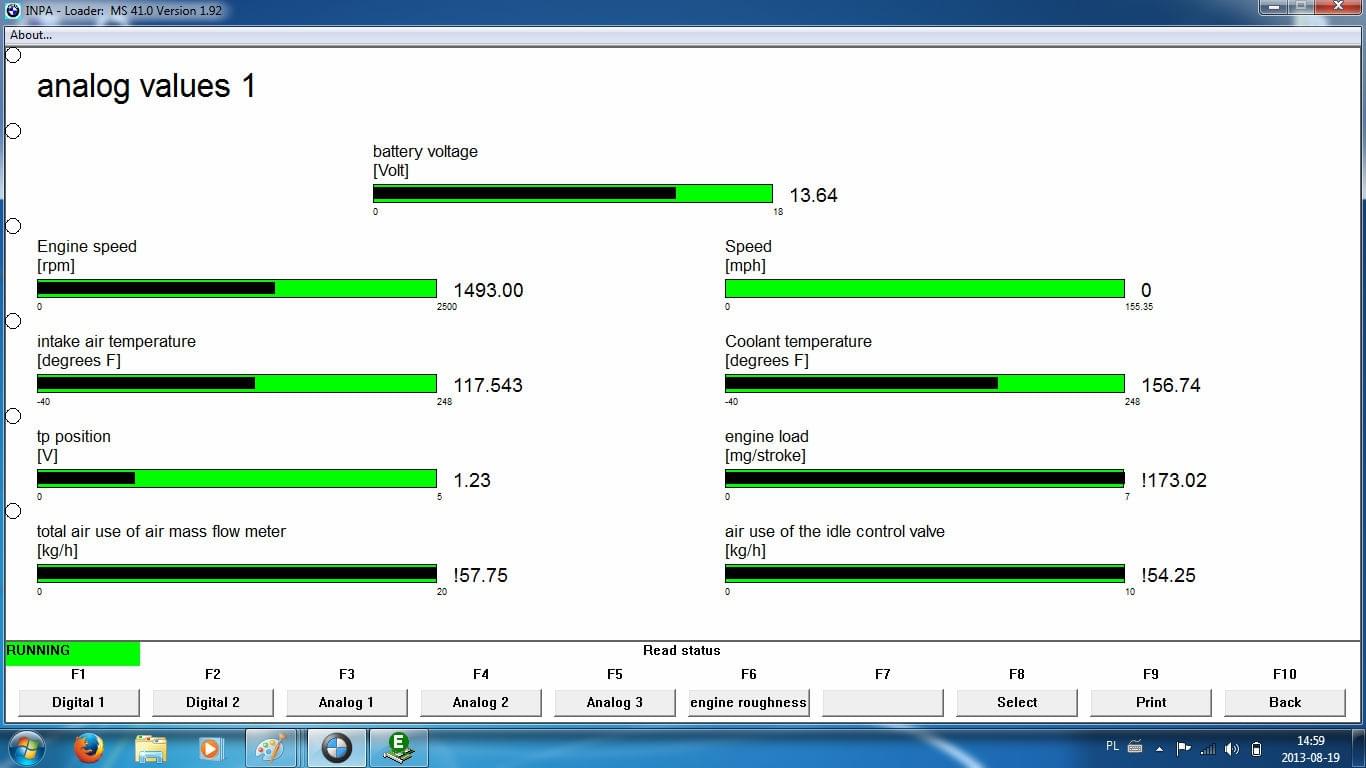Click the keyboard tray icon
The width and height of the screenshot is (1366, 768).
tap(1135, 747)
